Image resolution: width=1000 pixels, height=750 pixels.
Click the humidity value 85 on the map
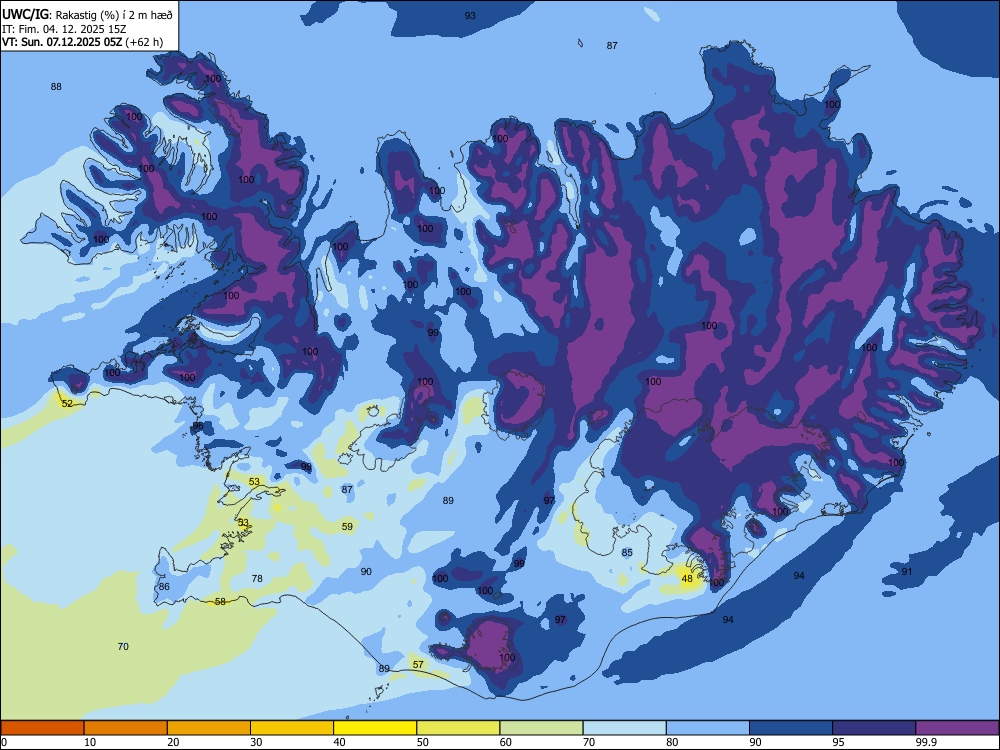[627, 552]
